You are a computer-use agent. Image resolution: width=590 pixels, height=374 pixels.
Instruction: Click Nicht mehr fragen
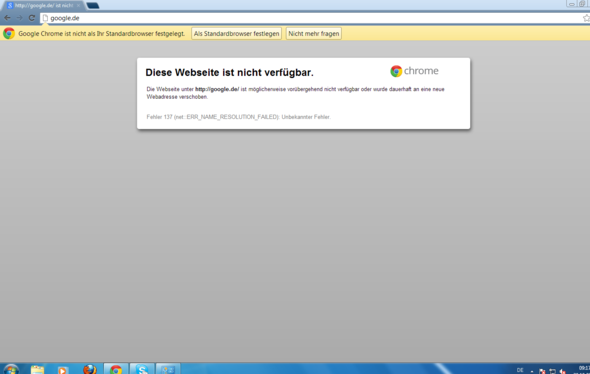(313, 33)
